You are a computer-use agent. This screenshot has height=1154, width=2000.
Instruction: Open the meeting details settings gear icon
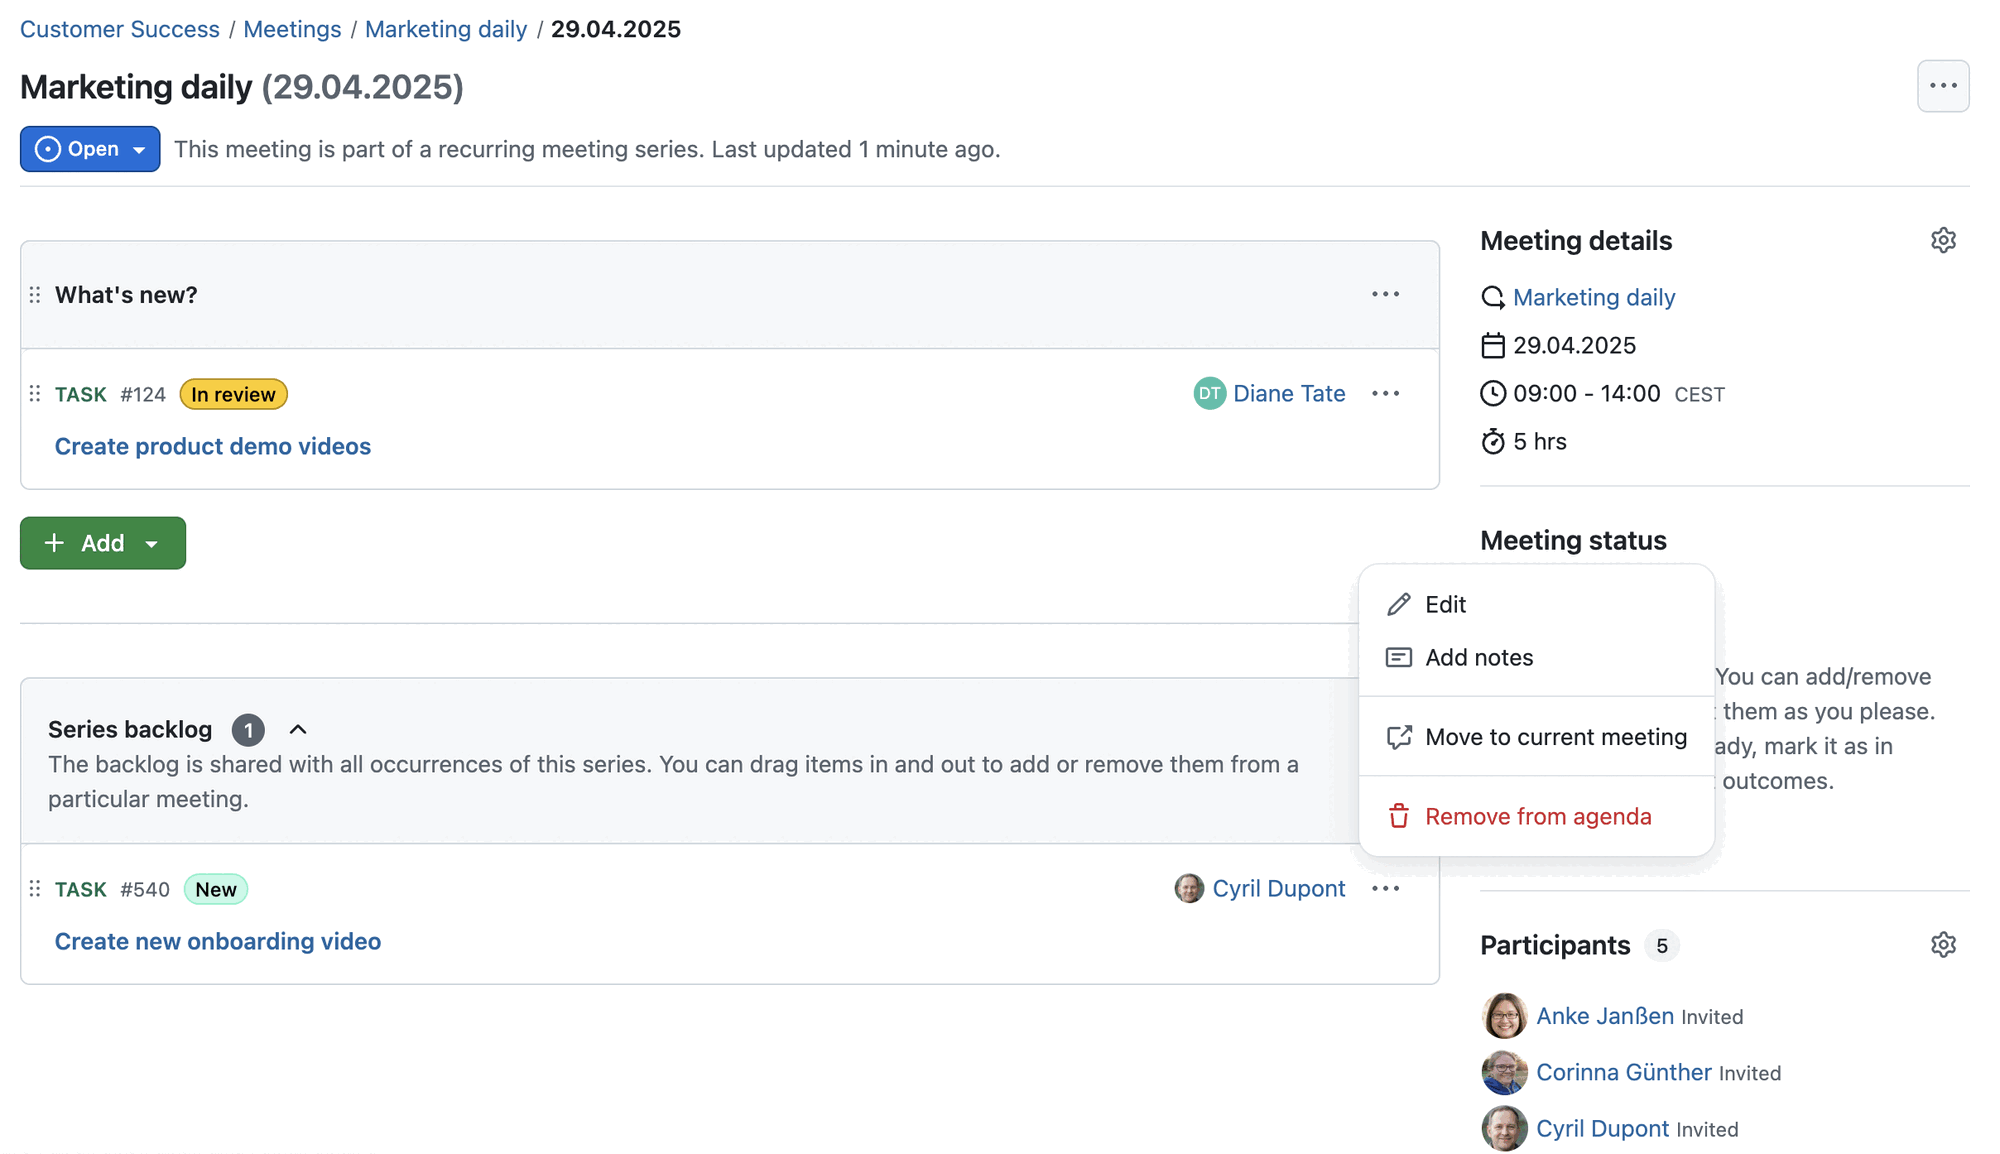click(x=1943, y=240)
